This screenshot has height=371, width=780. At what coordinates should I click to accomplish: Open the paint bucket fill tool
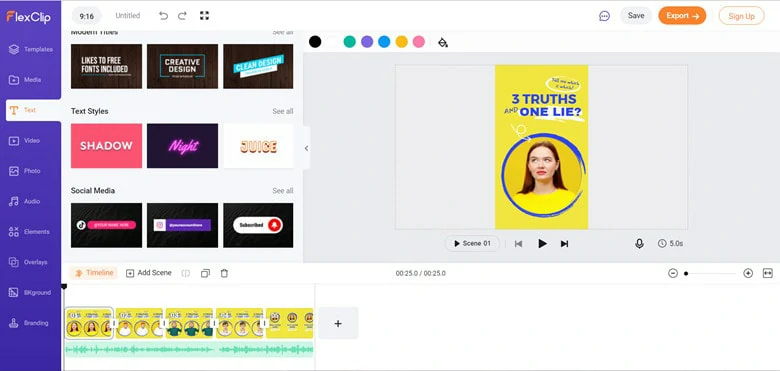443,42
